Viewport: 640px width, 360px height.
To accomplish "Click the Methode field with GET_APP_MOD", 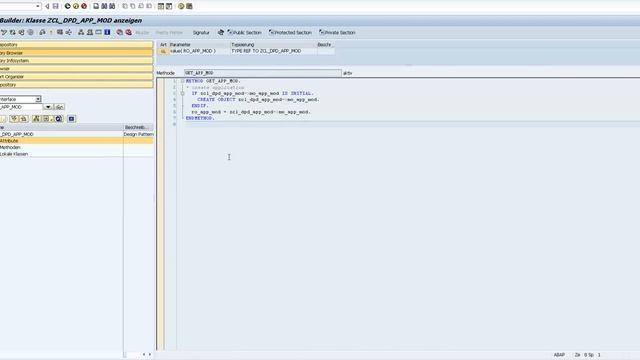I will coord(262,73).
